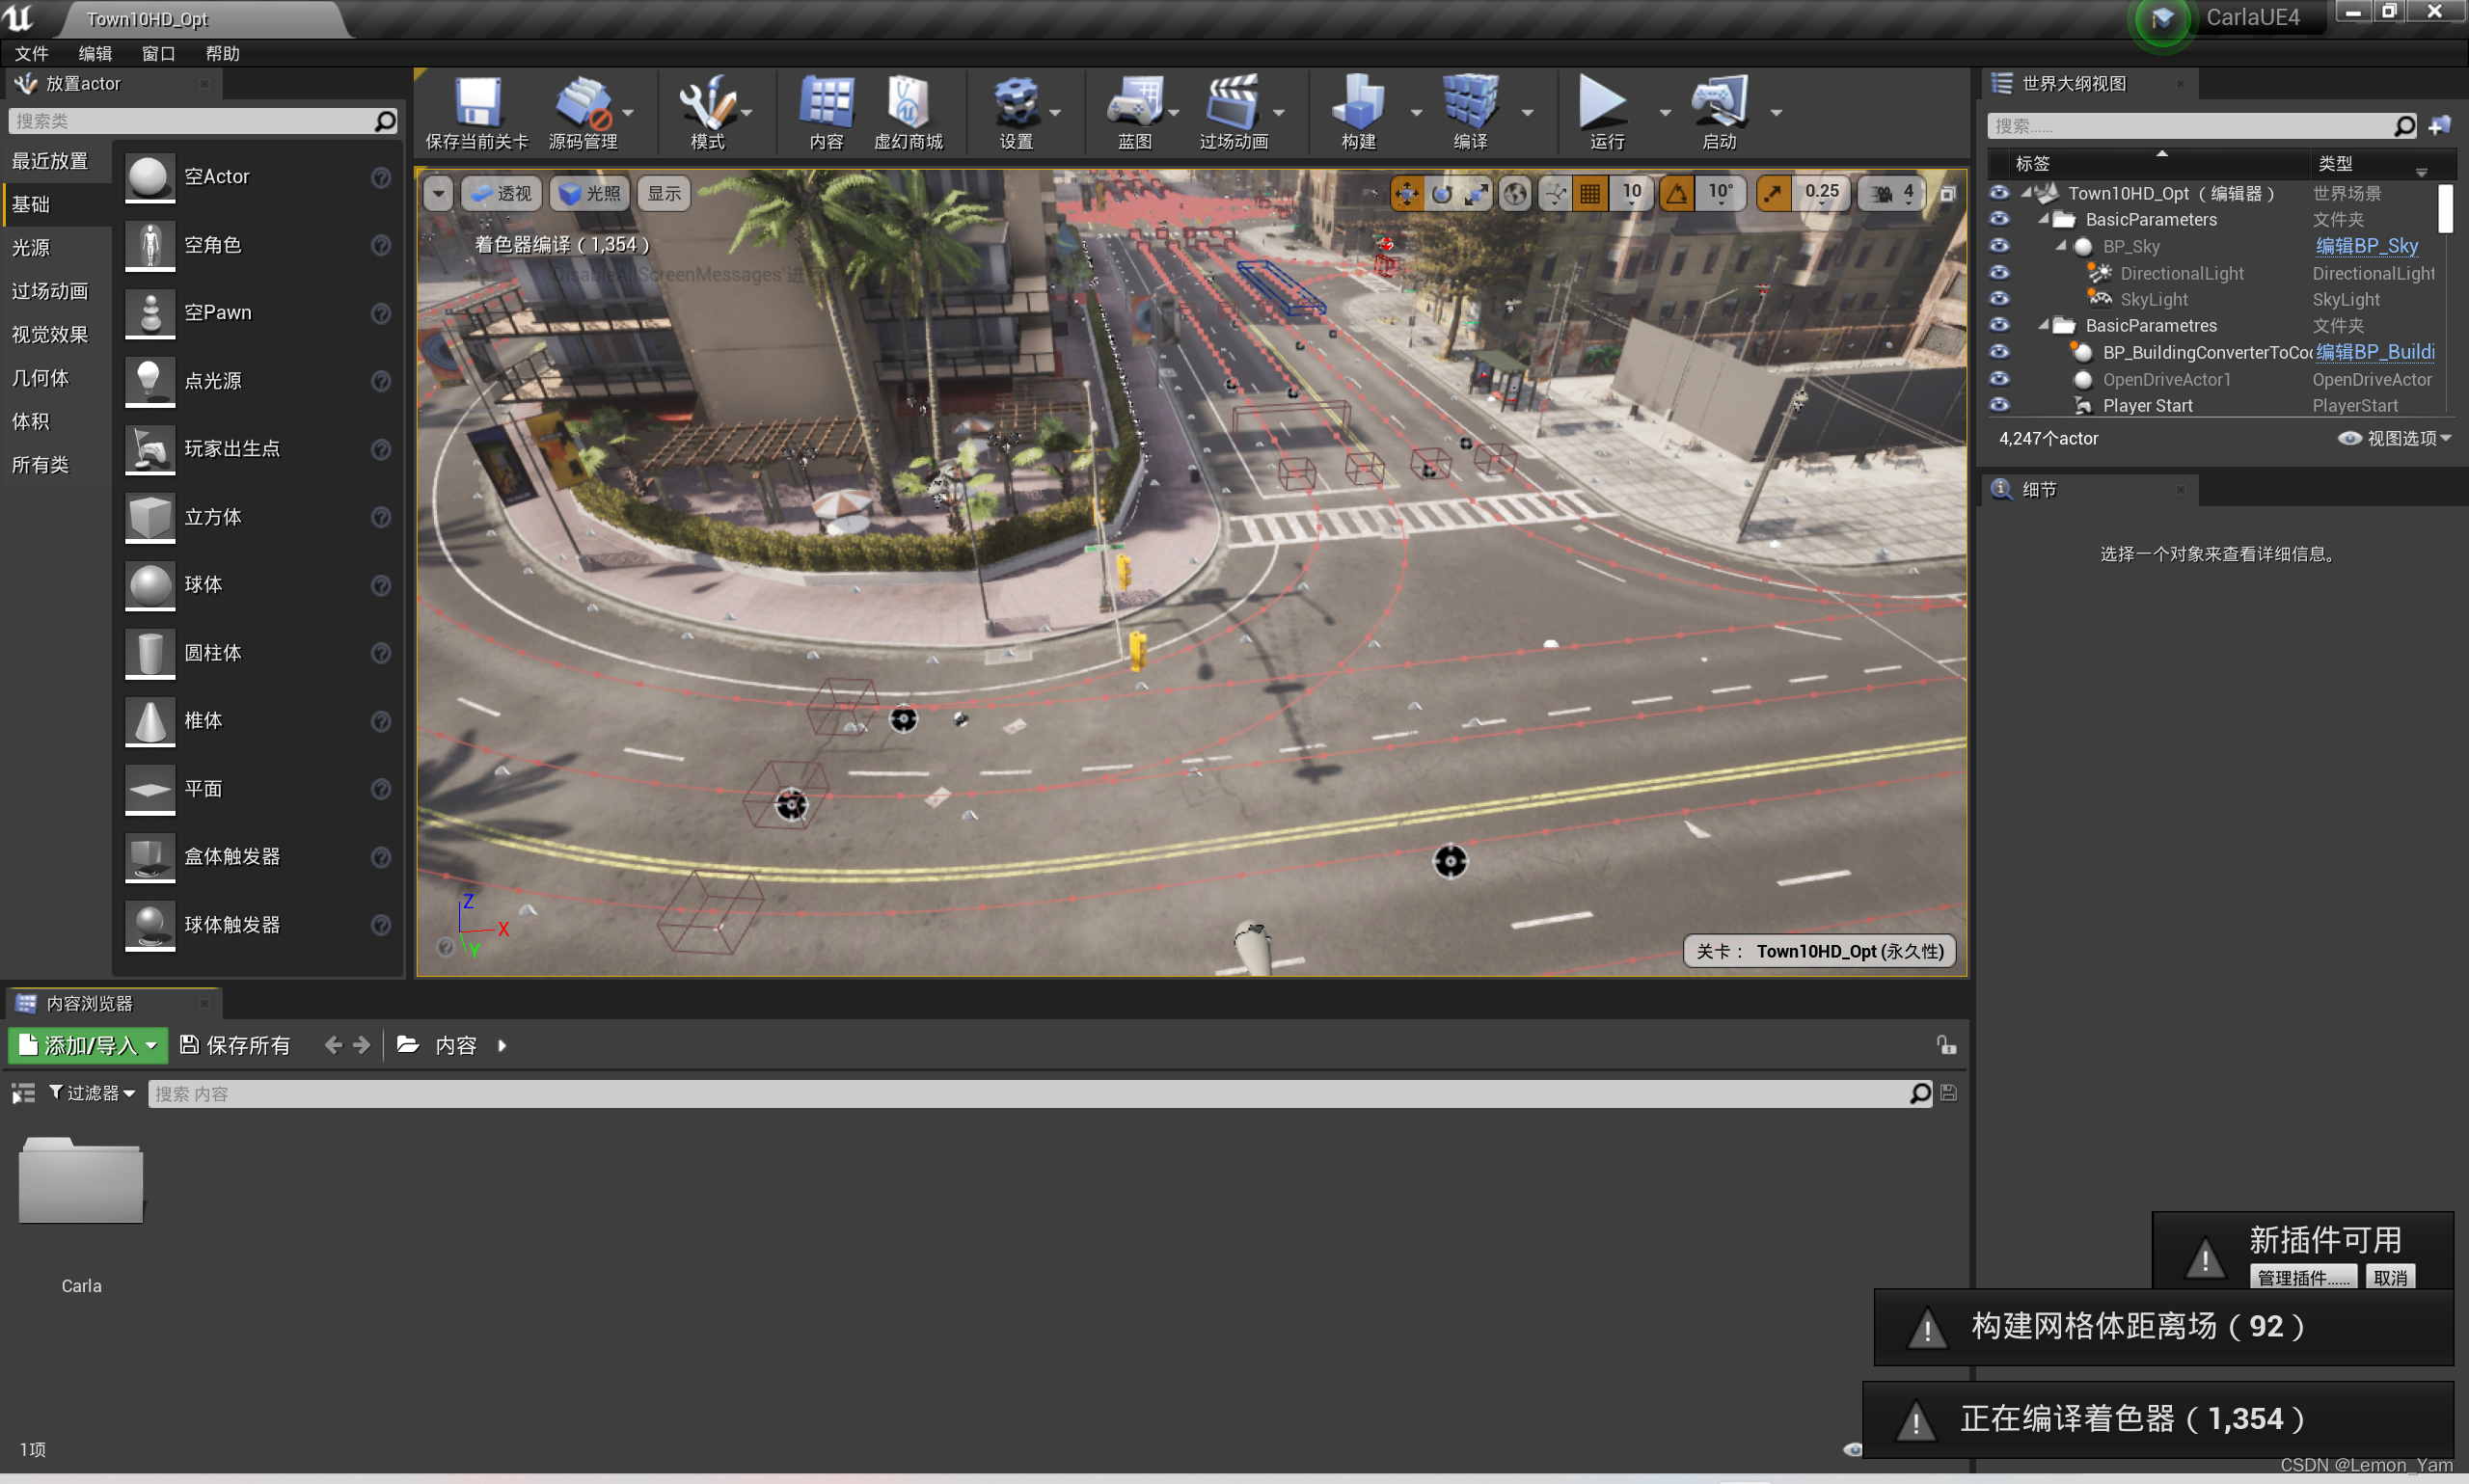The image size is (2469, 1484).
Task: Open the 光照 lit view mode dropdown
Action: (x=589, y=193)
